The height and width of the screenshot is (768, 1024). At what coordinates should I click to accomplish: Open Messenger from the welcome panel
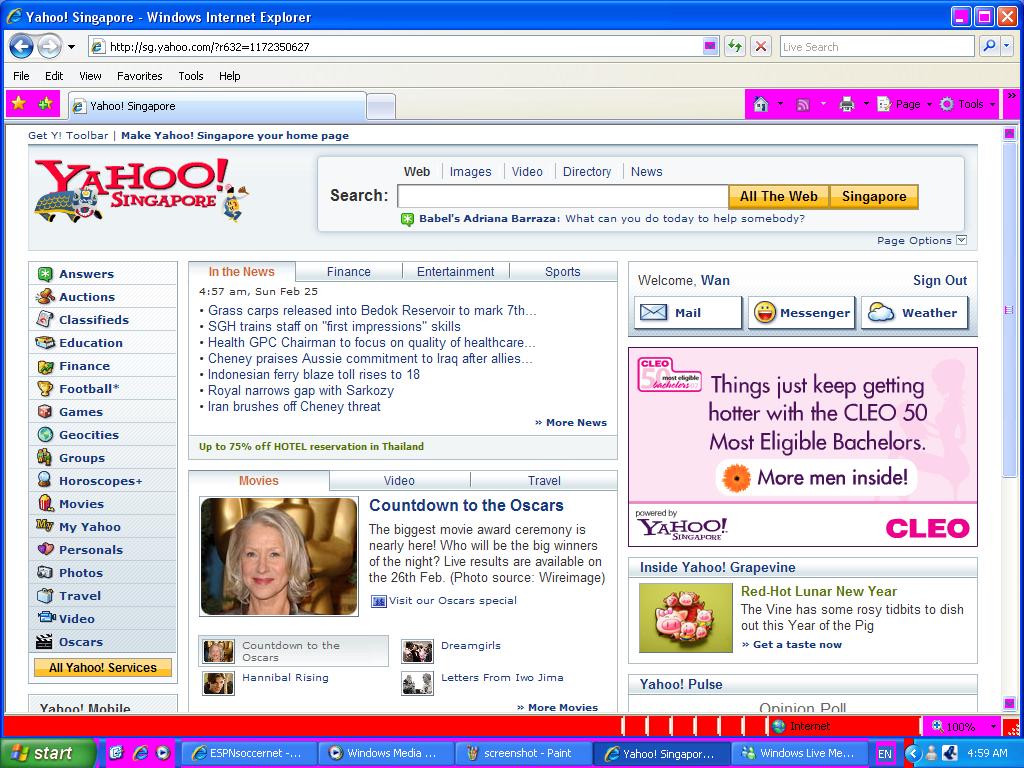tap(801, 313)
